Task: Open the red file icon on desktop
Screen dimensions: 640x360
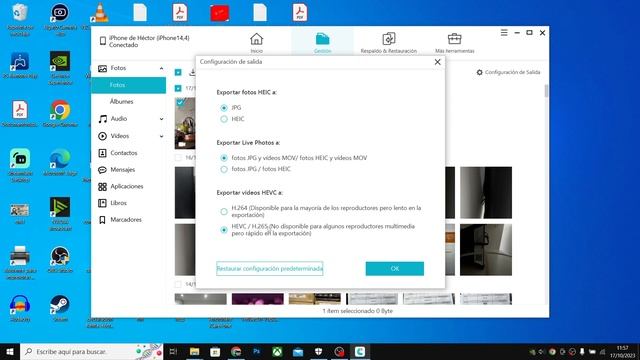Action: pos(220,13)
